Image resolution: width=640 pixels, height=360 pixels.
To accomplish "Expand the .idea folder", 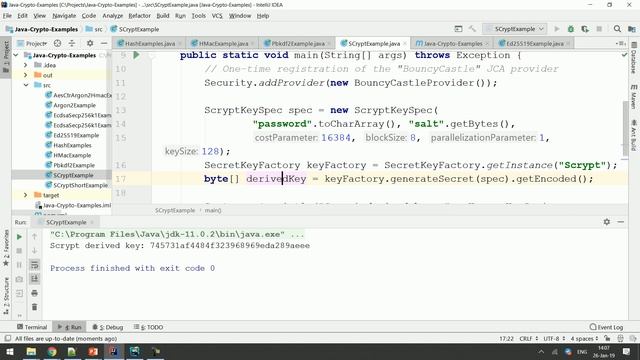I will (26, 65).
